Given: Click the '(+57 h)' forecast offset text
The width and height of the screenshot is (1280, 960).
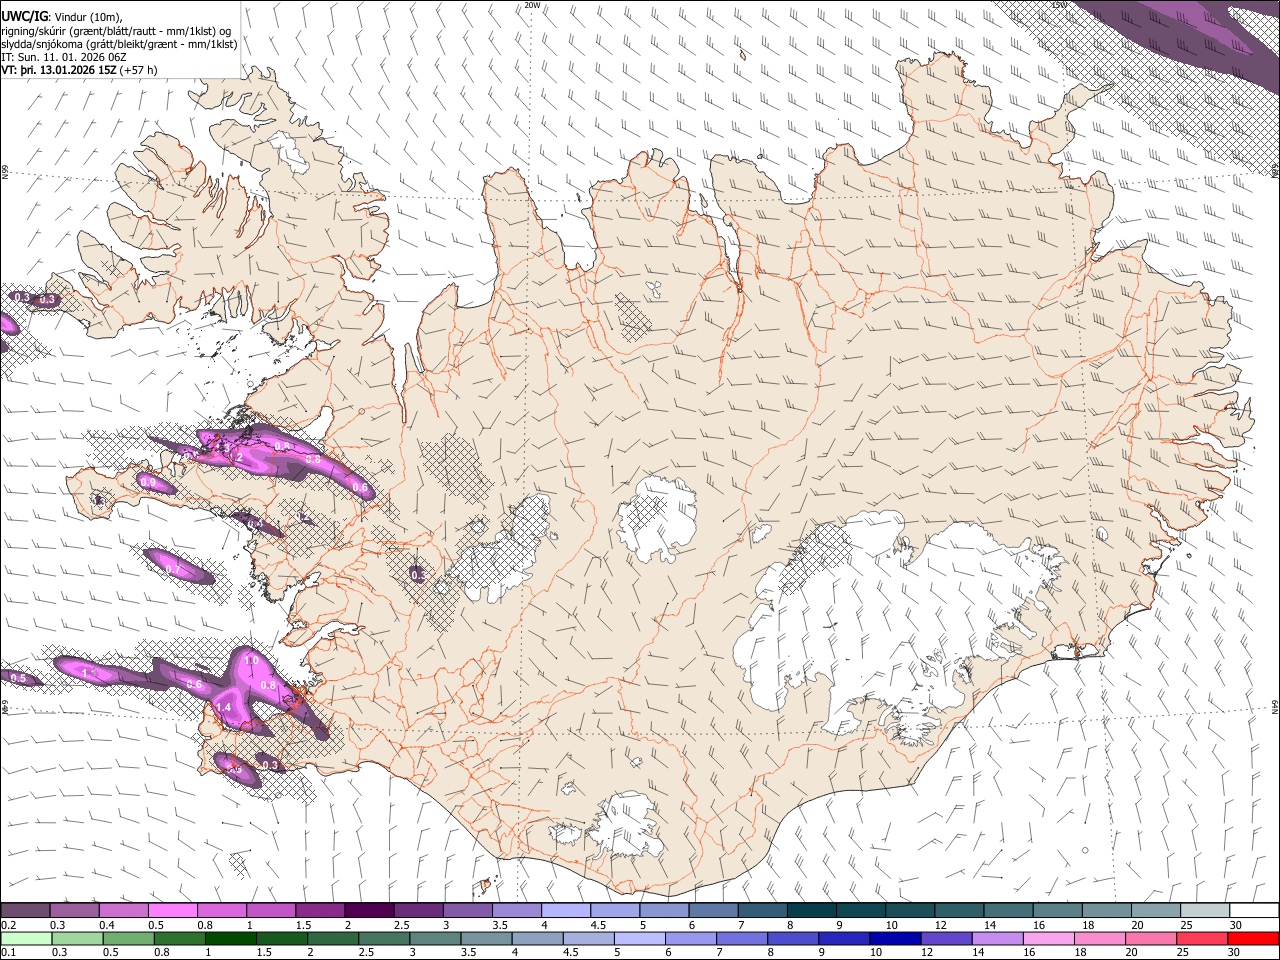Looking at the screenshot, I should [x=138, y=70].
